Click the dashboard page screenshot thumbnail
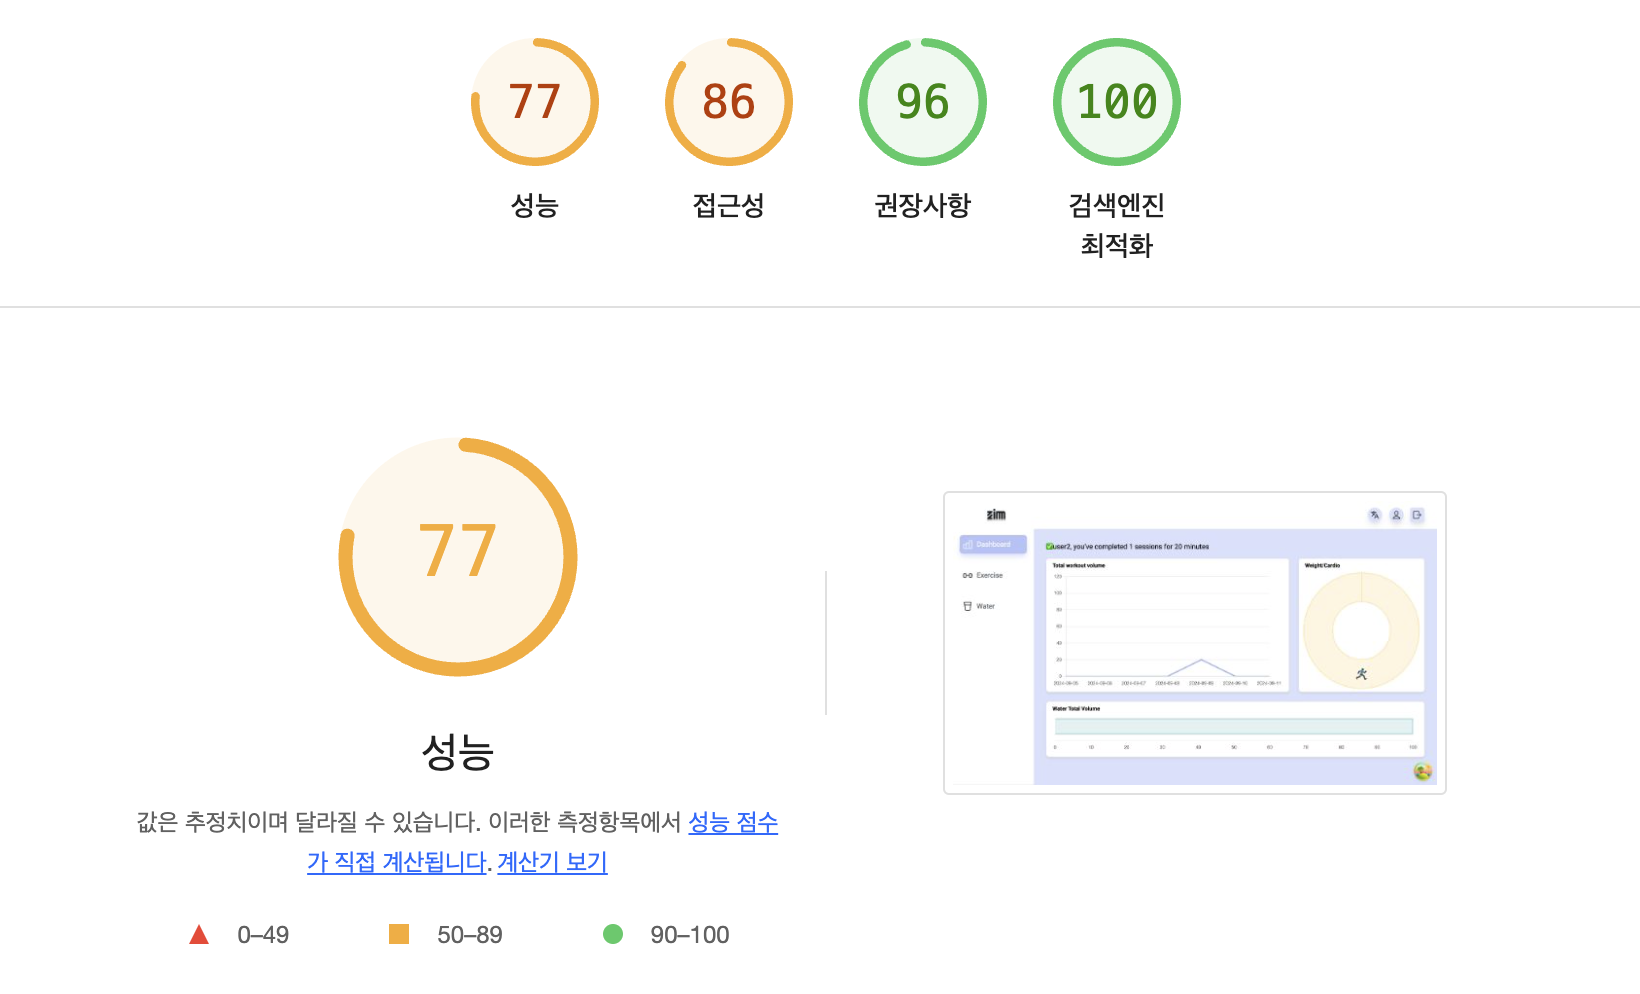This screenshot has height=994, width=1640. coord(1195,643)
